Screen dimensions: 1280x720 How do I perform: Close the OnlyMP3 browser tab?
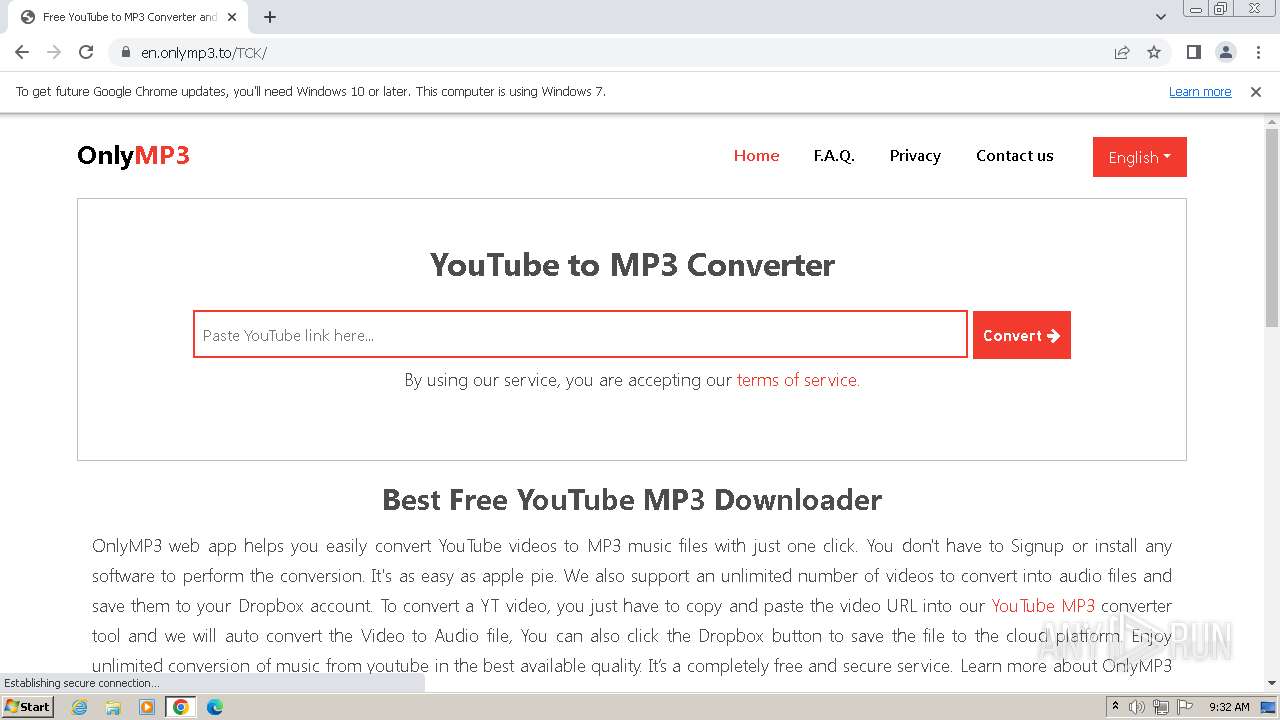tap(233, 17)
